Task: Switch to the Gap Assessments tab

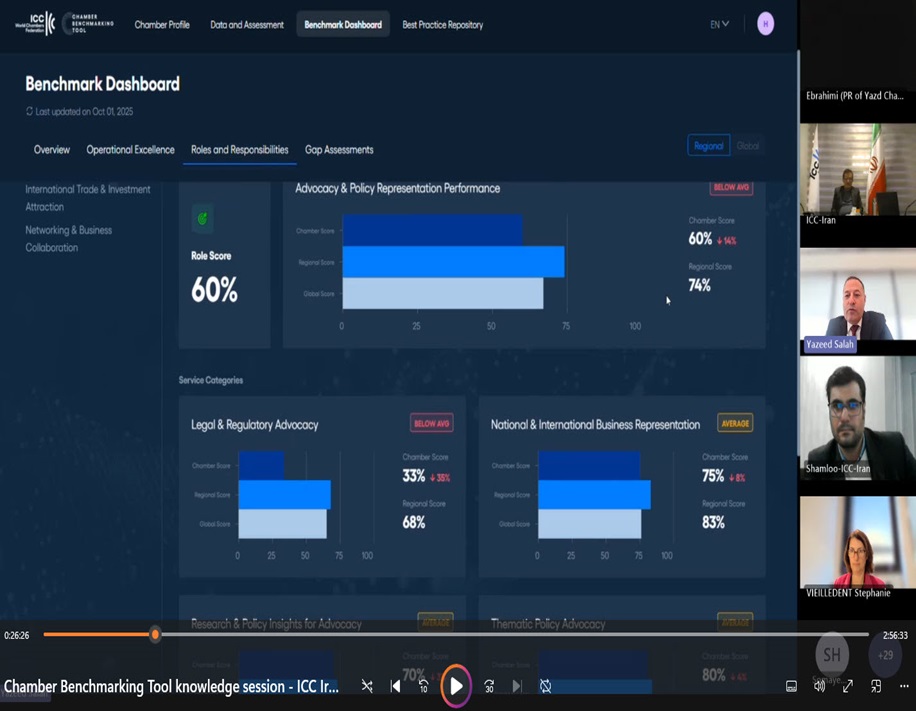Action: coord(339,150)
